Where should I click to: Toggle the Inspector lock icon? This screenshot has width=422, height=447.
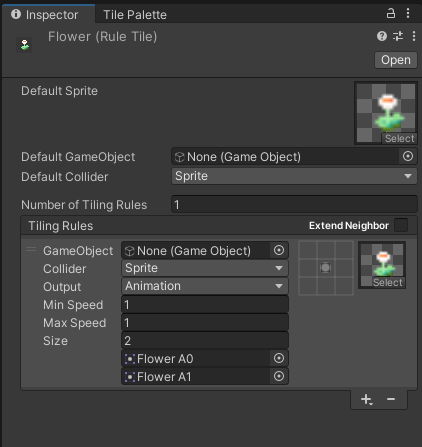coord(391,14)
